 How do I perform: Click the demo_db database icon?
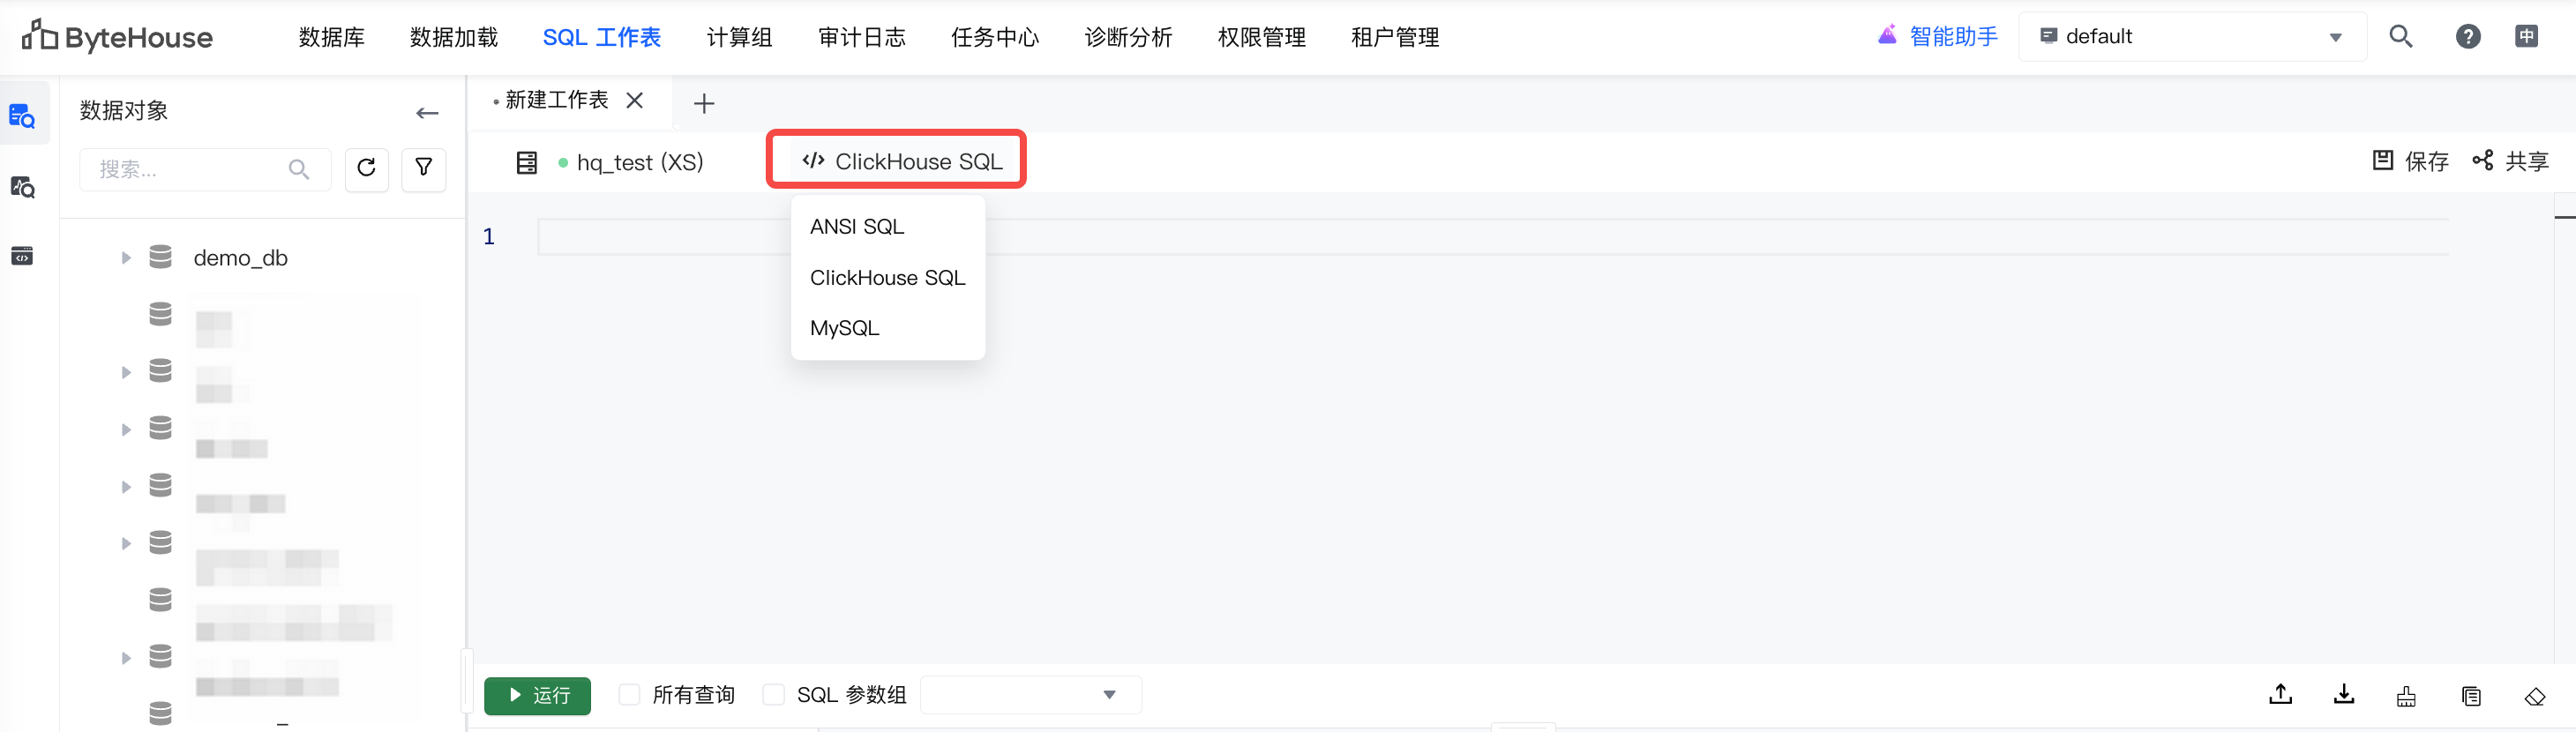pos(160,257)
